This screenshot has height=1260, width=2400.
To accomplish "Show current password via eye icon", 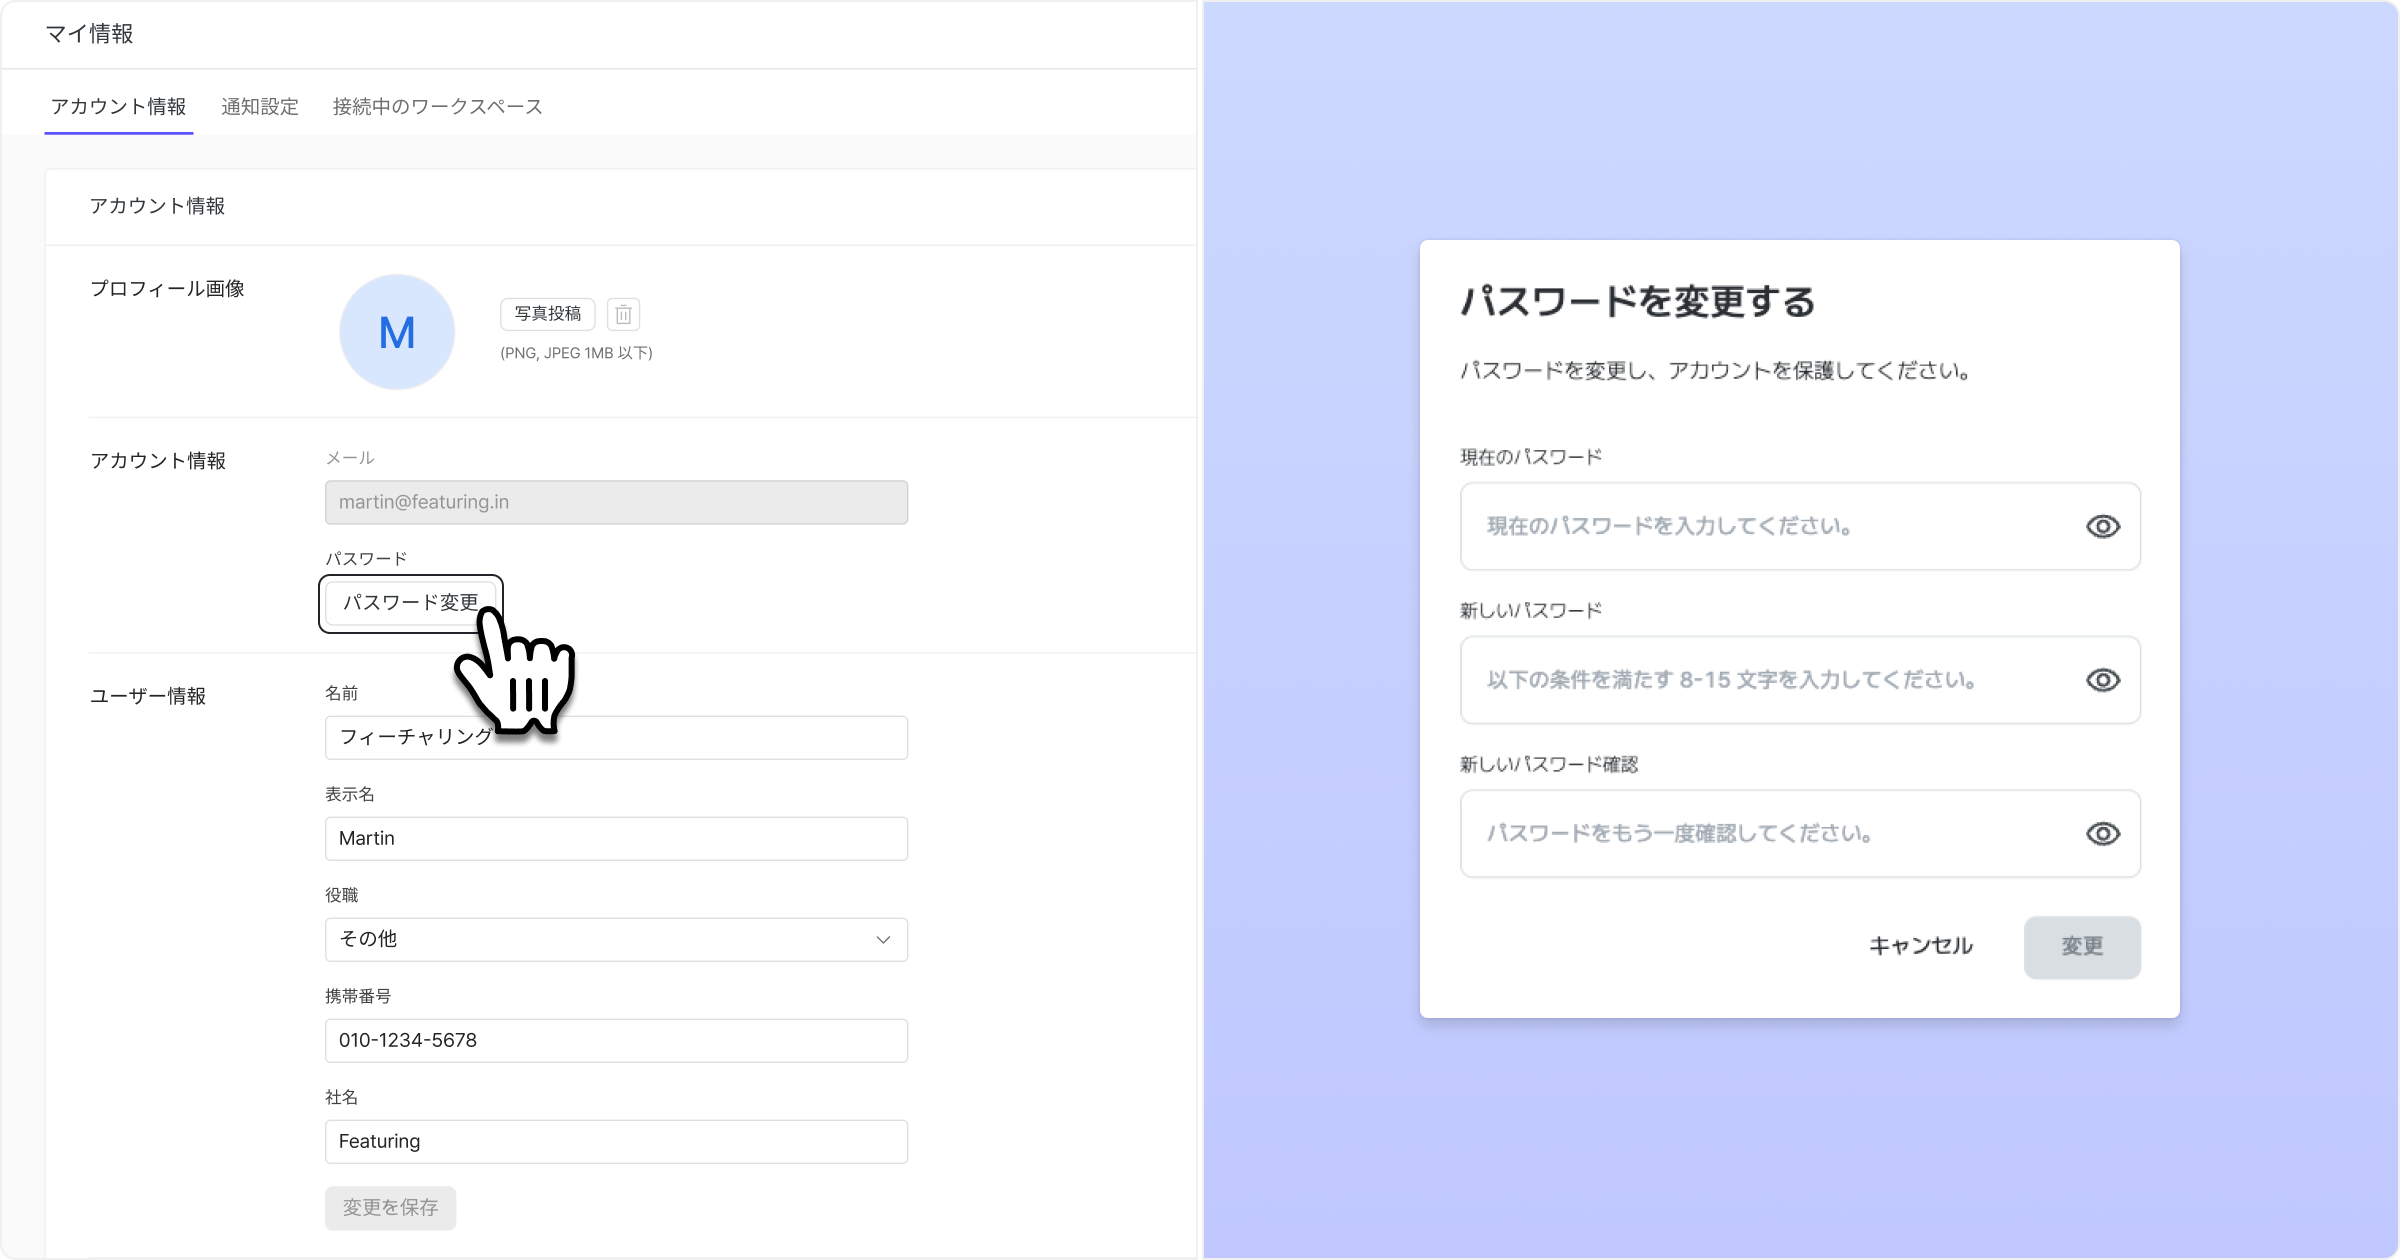I will [x=2102, y=527].
